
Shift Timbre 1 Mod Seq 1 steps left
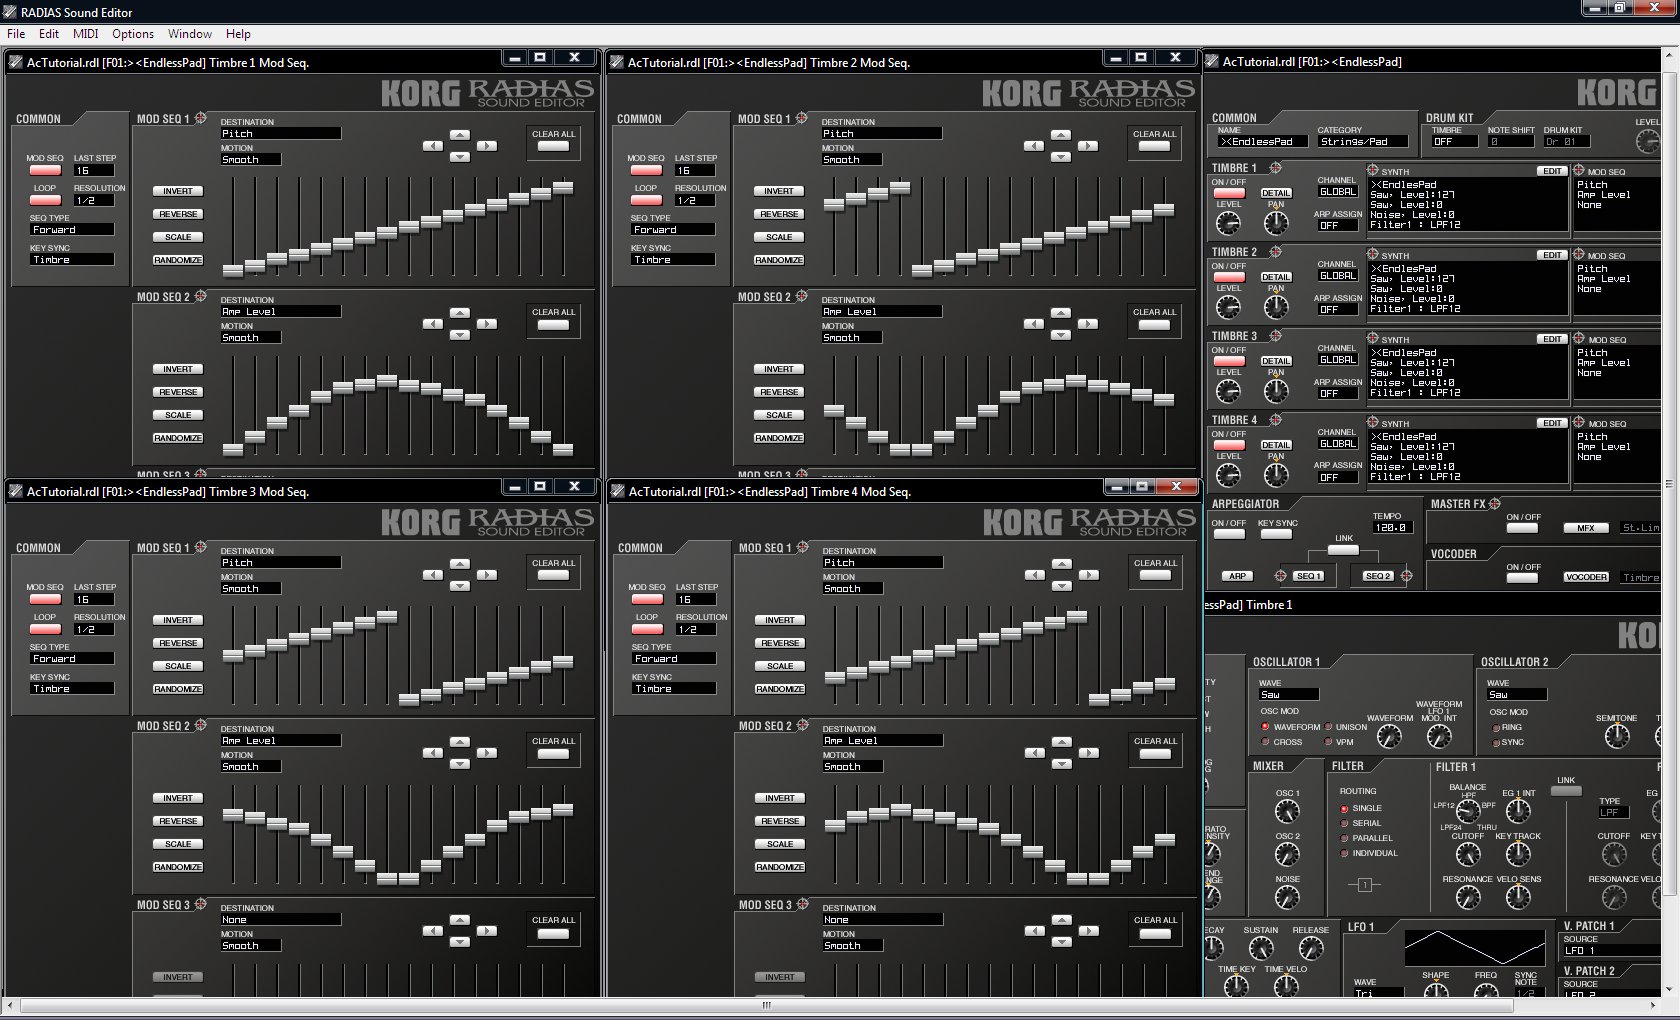(x=432, y=146)
